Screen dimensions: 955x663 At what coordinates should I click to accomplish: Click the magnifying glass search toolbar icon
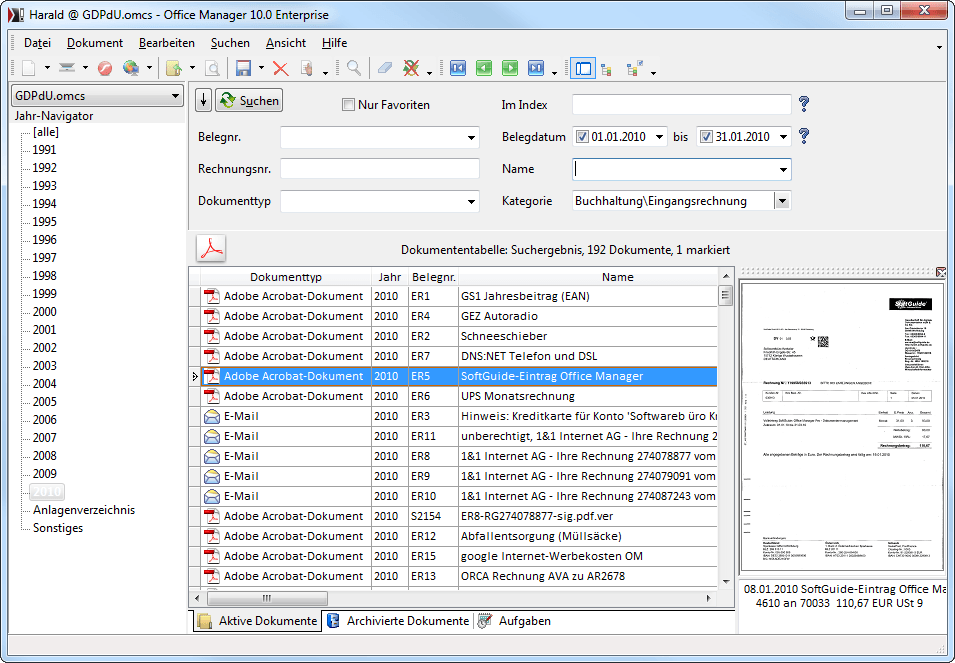(x=354, y=68)
